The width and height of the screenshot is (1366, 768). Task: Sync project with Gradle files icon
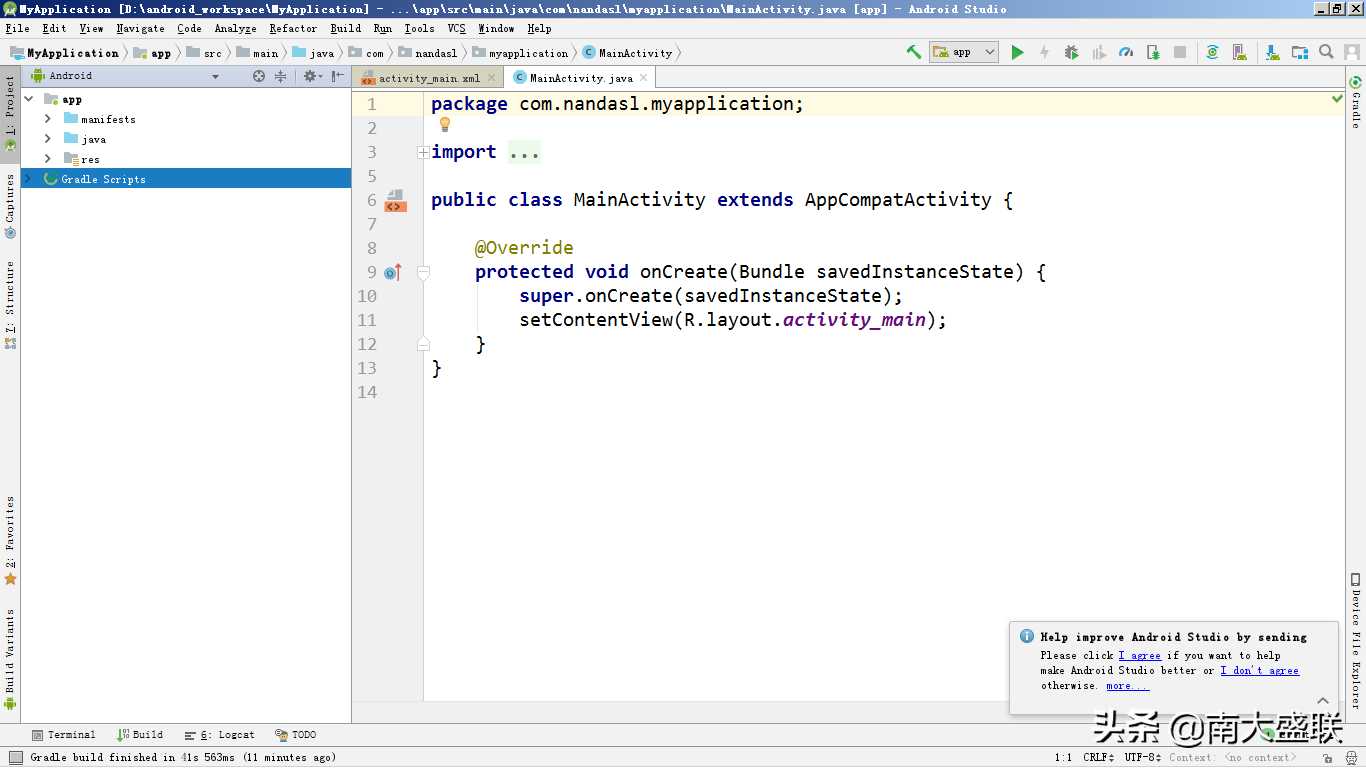(1212, 52)
